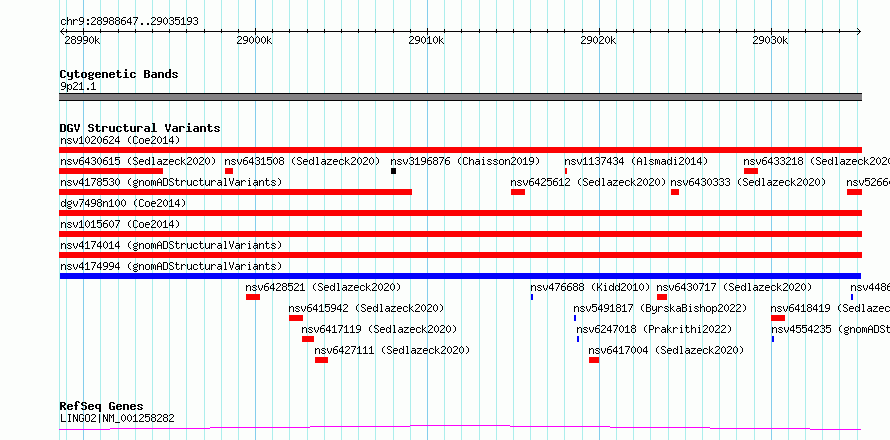Click the nsv6415942 red variant block
This screenshot has height=440, width=890.
coord(296,318)
